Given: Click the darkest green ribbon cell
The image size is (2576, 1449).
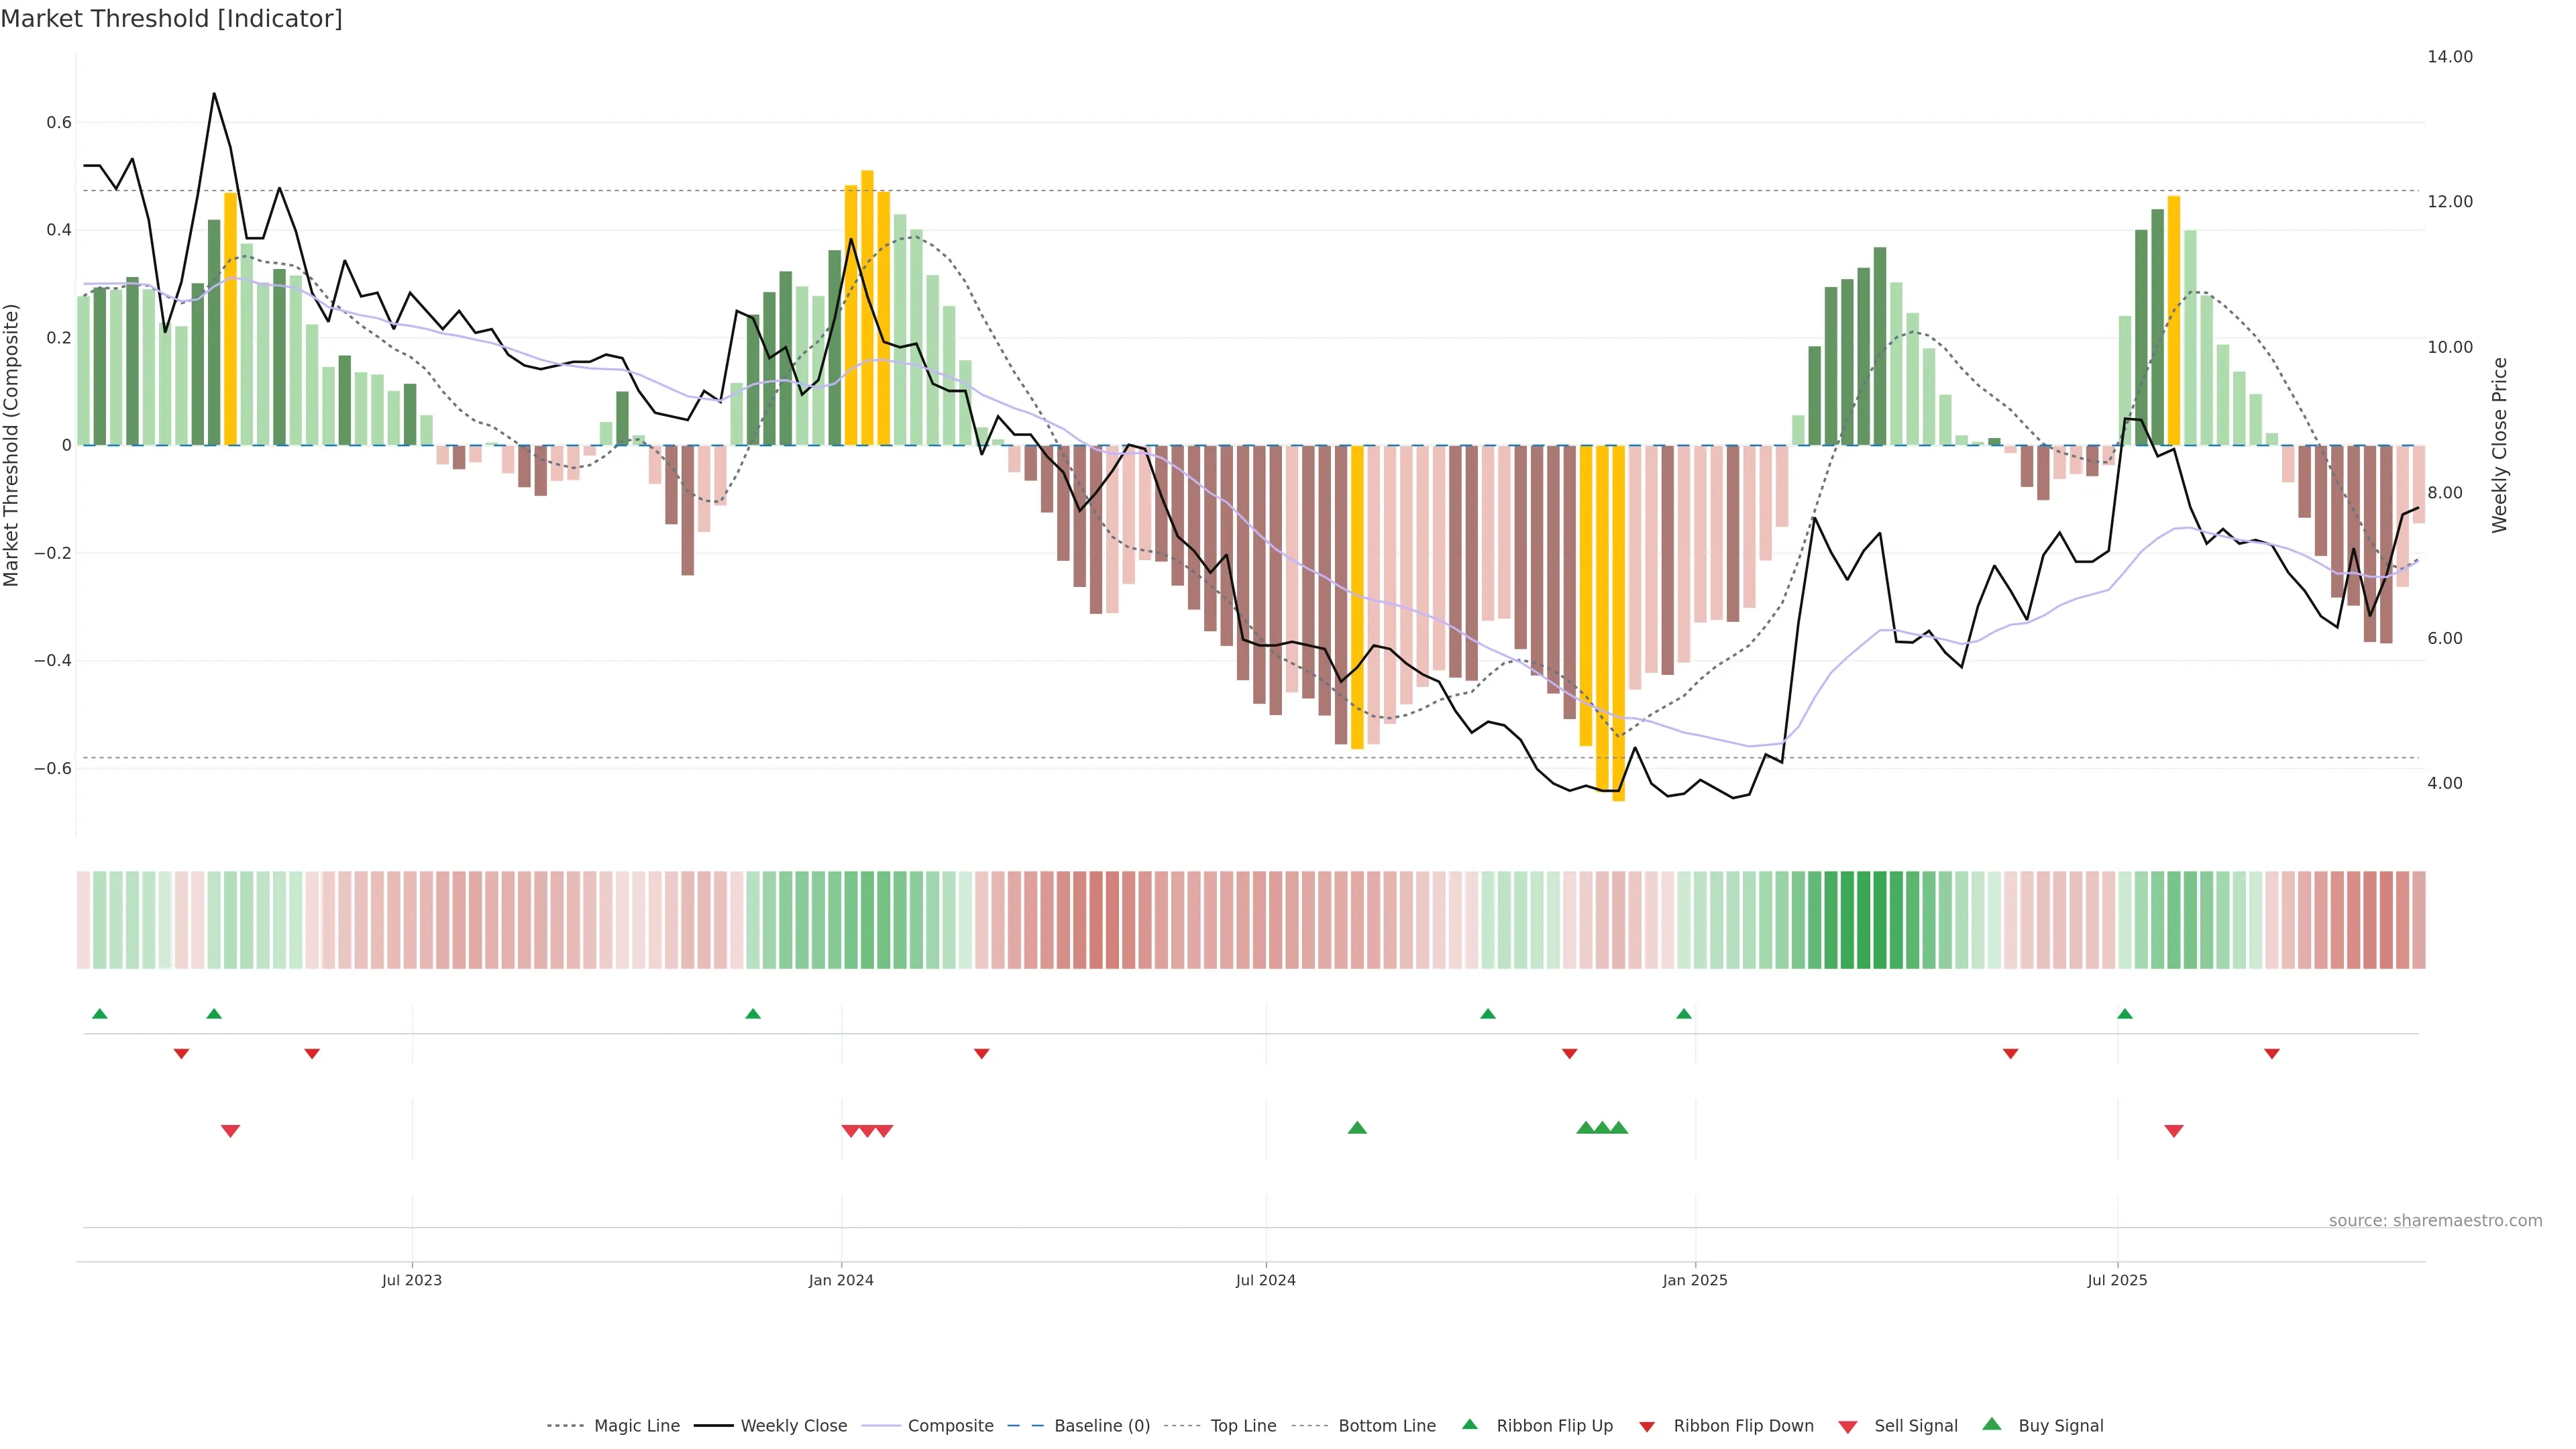Looking at the screenshot, I should [x=1879, y=920].
